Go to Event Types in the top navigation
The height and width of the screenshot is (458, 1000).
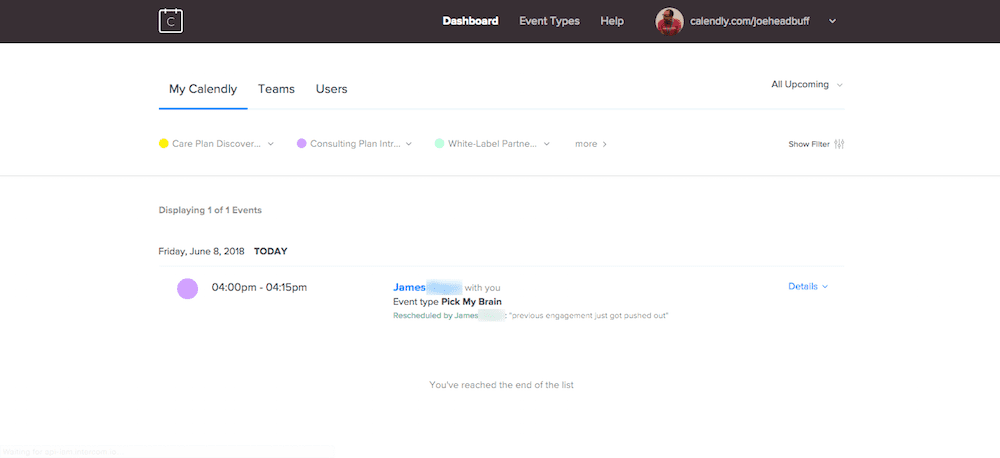[549, 21]
